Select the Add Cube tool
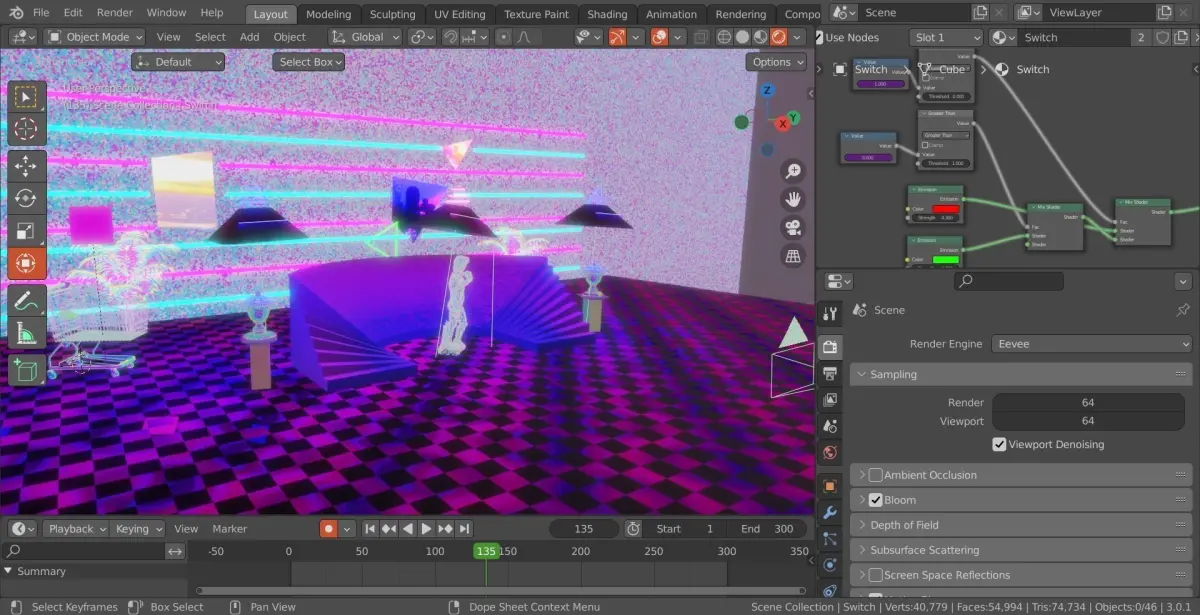The width and height of the screenshot is (1200, 615). coord(26,371)
